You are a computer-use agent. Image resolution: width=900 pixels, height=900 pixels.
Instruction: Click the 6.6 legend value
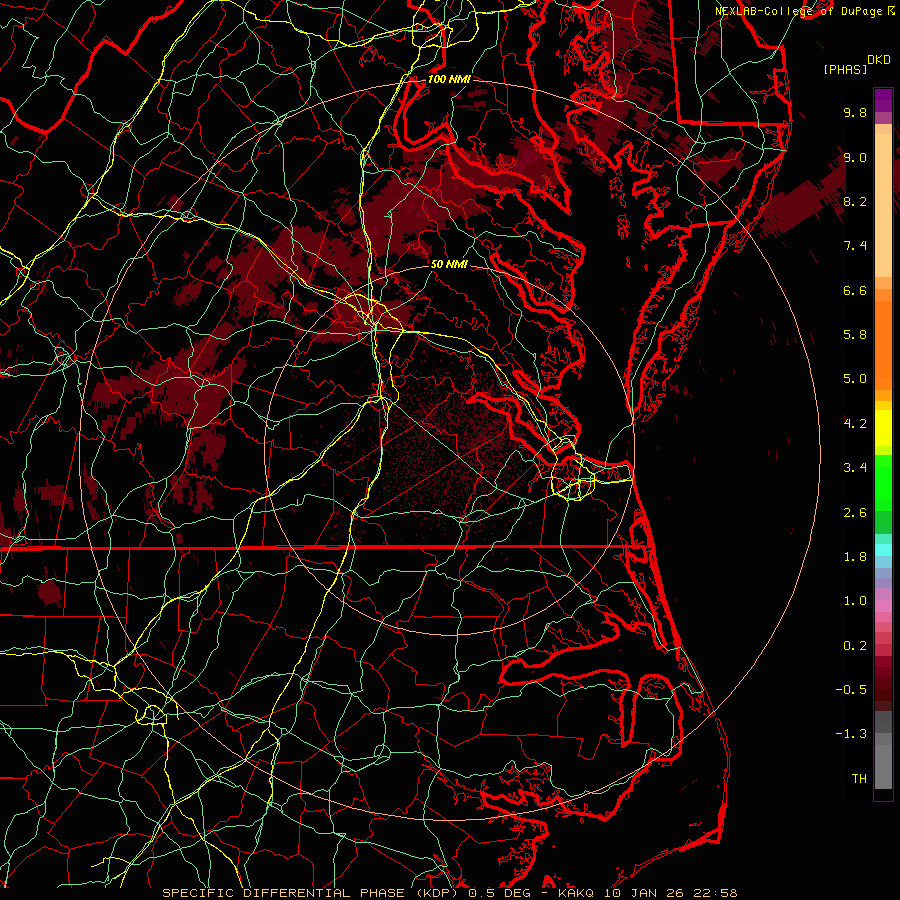855,290
